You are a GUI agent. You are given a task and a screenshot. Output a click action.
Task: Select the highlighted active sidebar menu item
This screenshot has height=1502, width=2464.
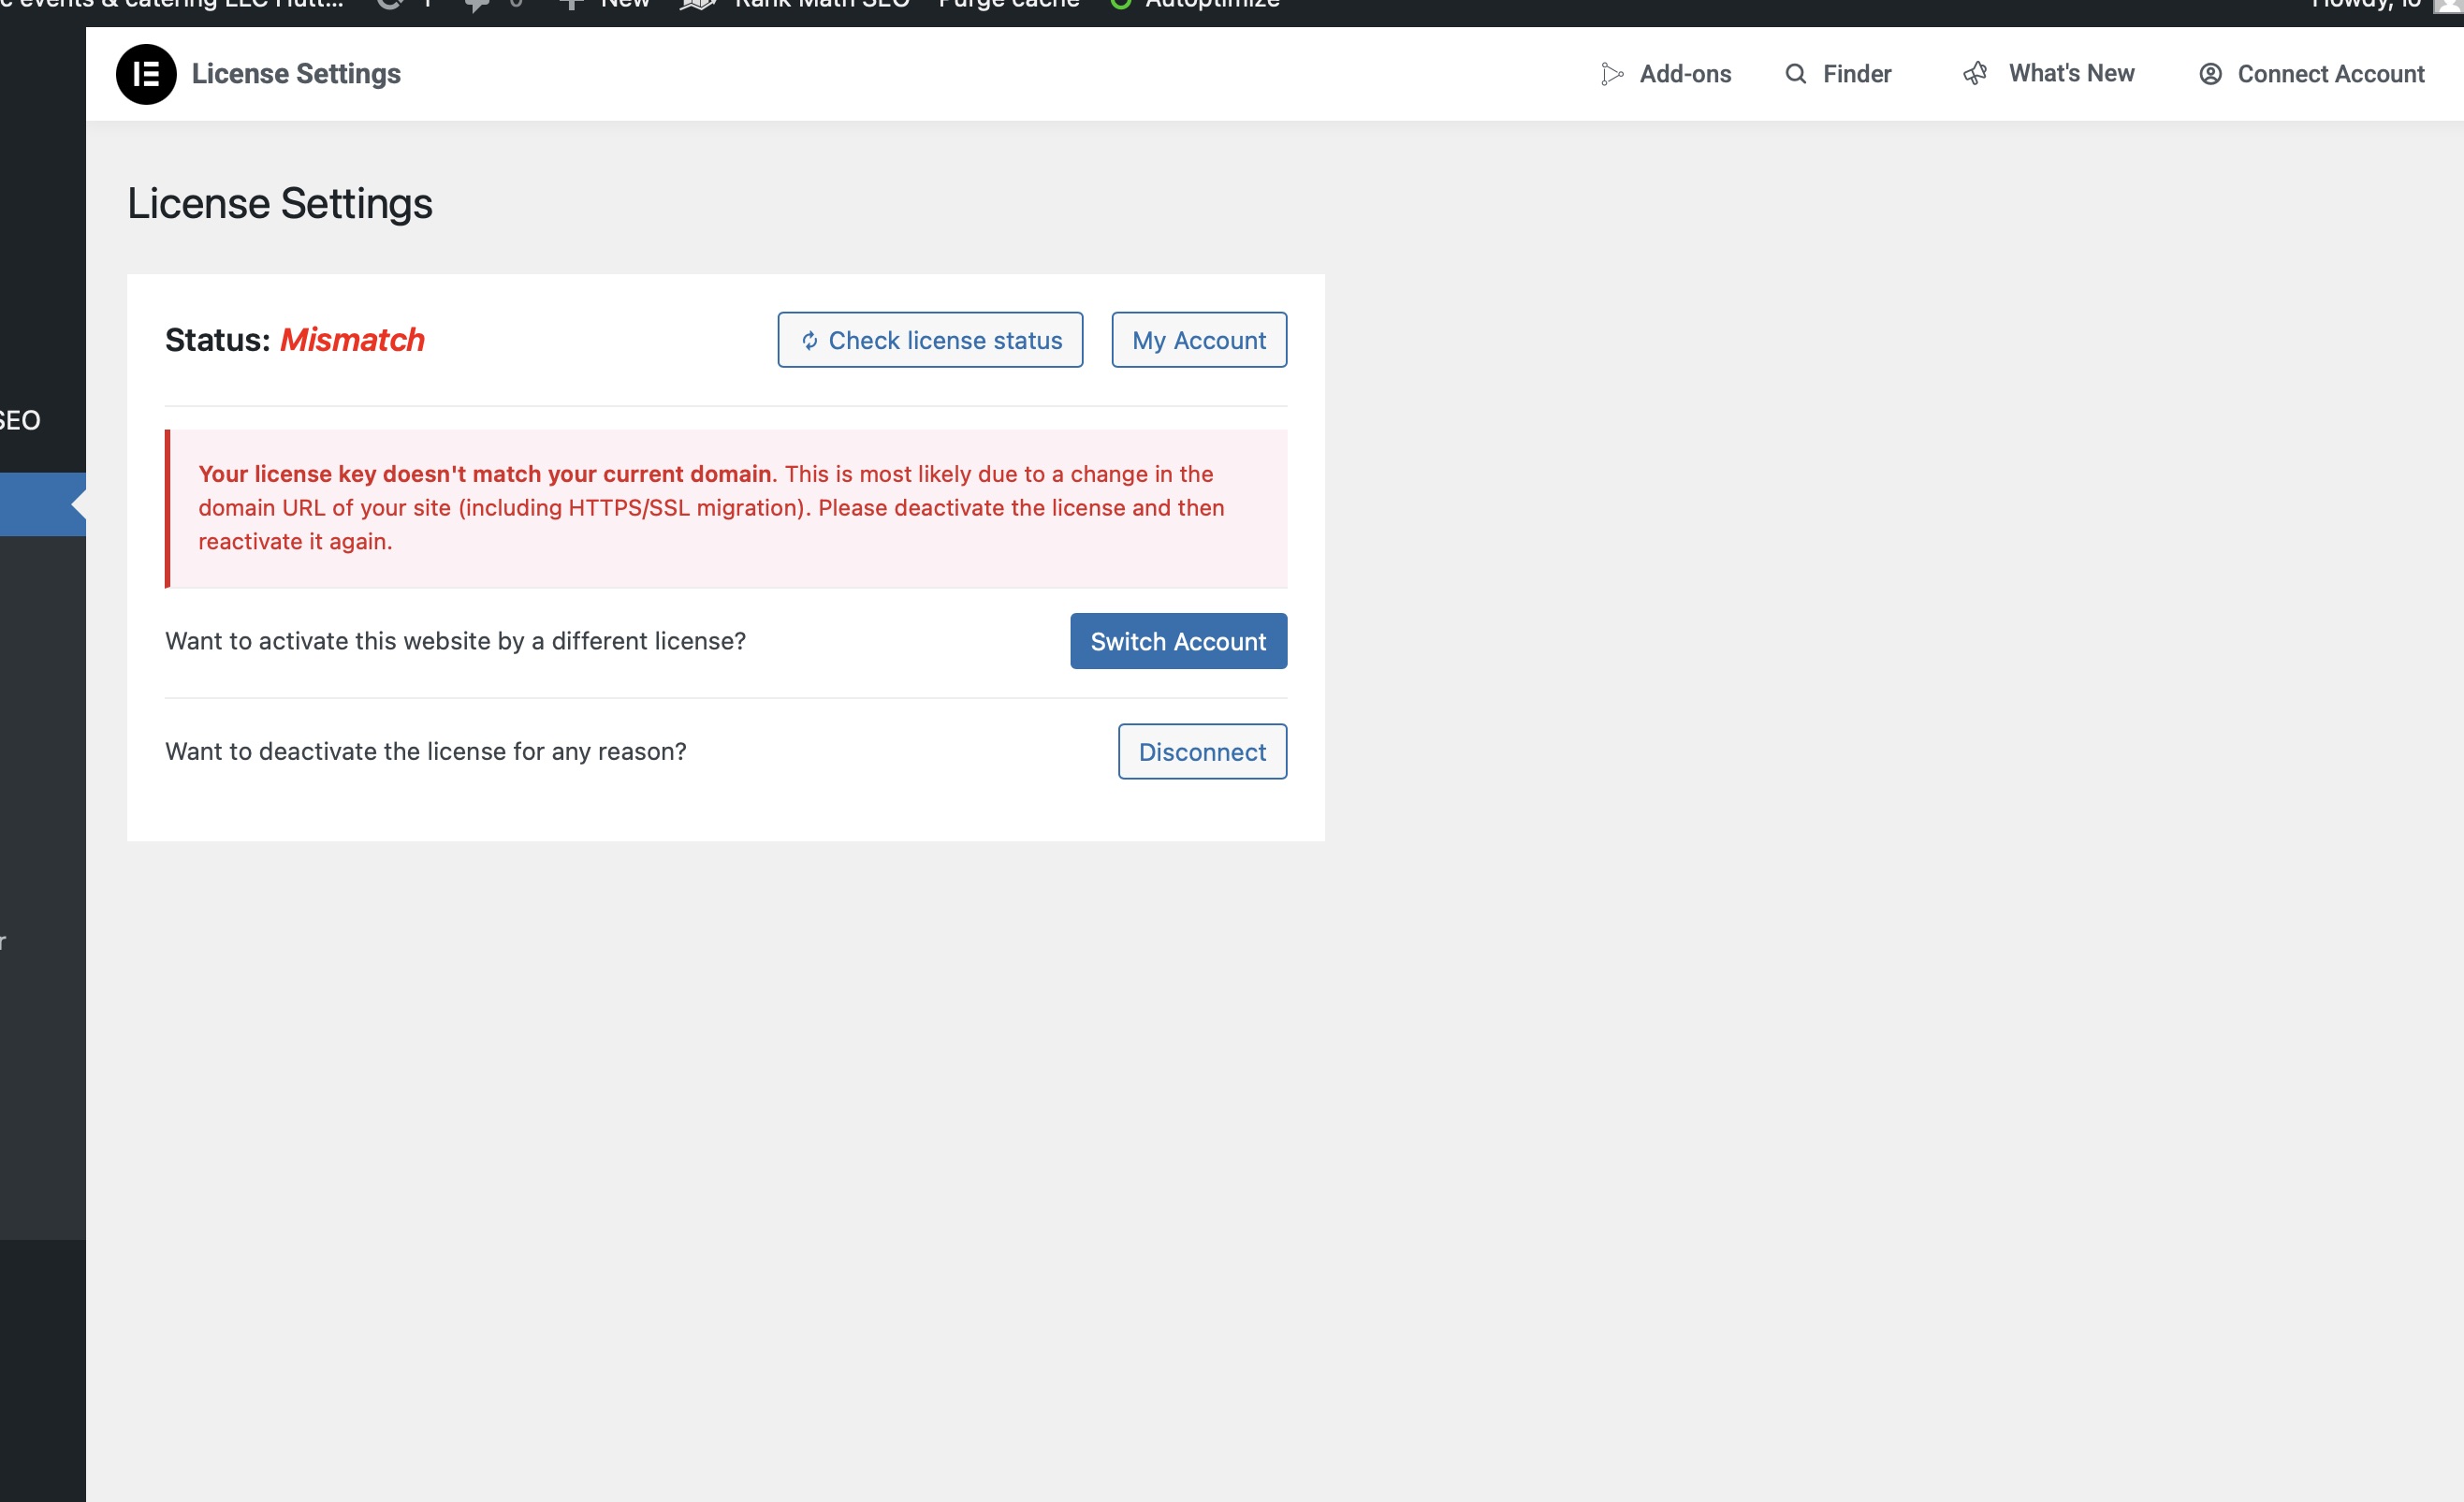pos(36,504)
